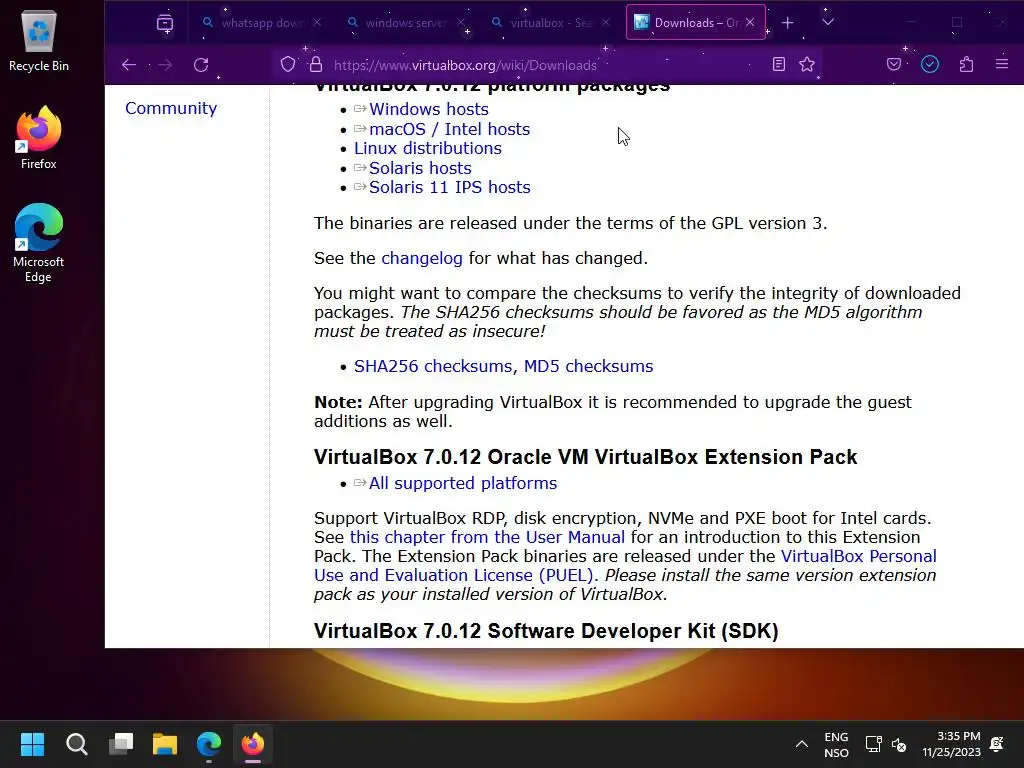Bookmark this page with the star
Viewport: 1024px width, 768px height.
pyautogui.click(x=807, y=64)
